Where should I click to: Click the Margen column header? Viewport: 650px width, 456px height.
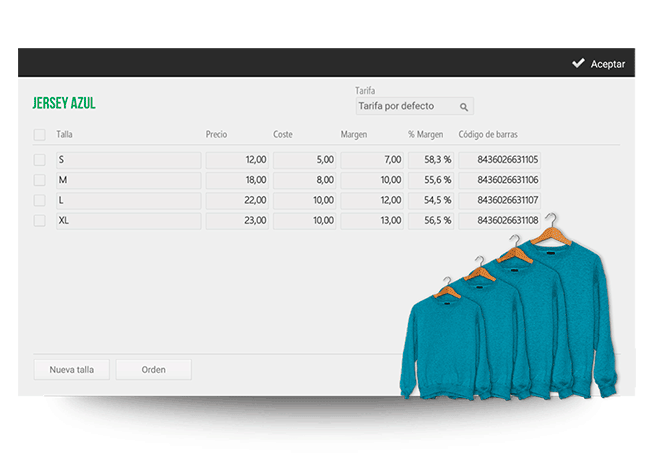click(x=354, y=134)
